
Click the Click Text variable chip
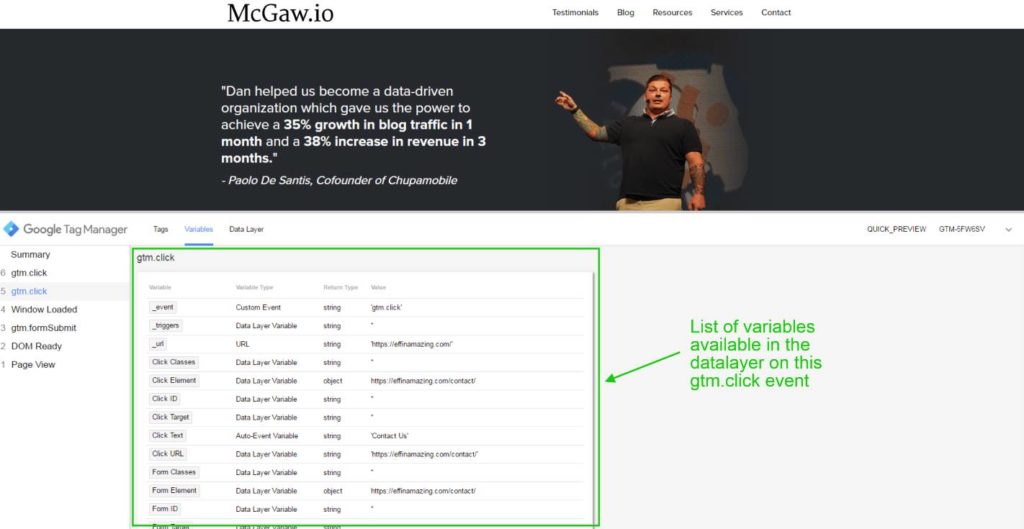168,435
